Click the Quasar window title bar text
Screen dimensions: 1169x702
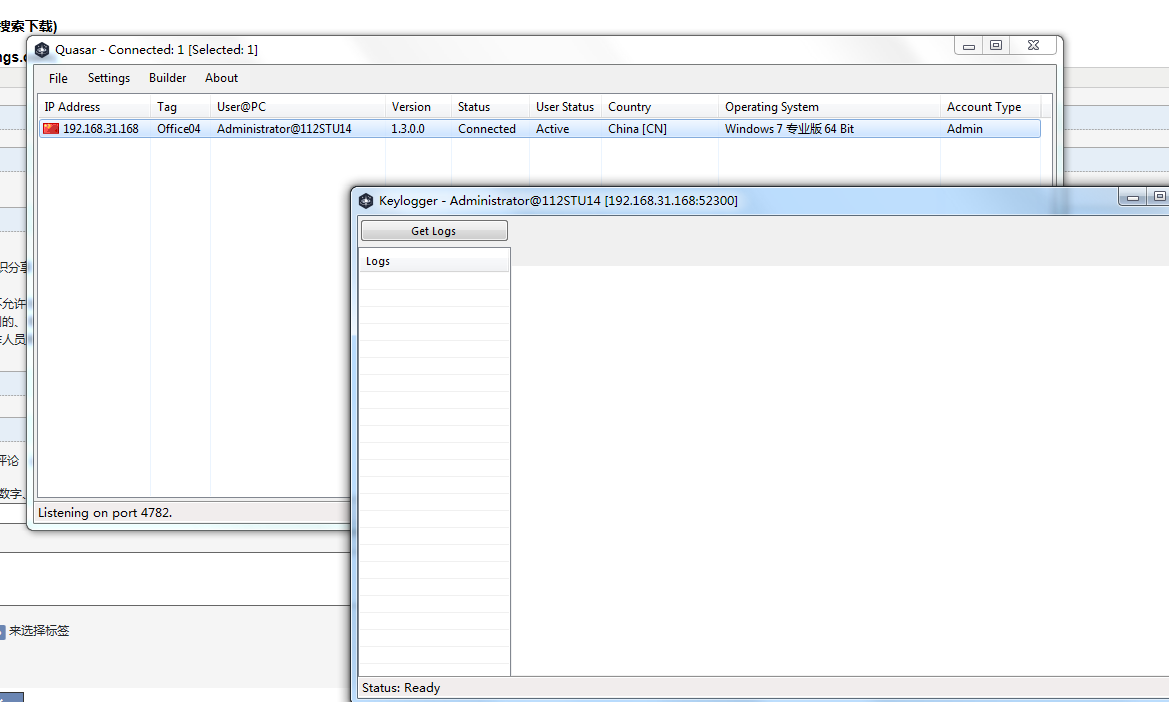click(157, 50)
